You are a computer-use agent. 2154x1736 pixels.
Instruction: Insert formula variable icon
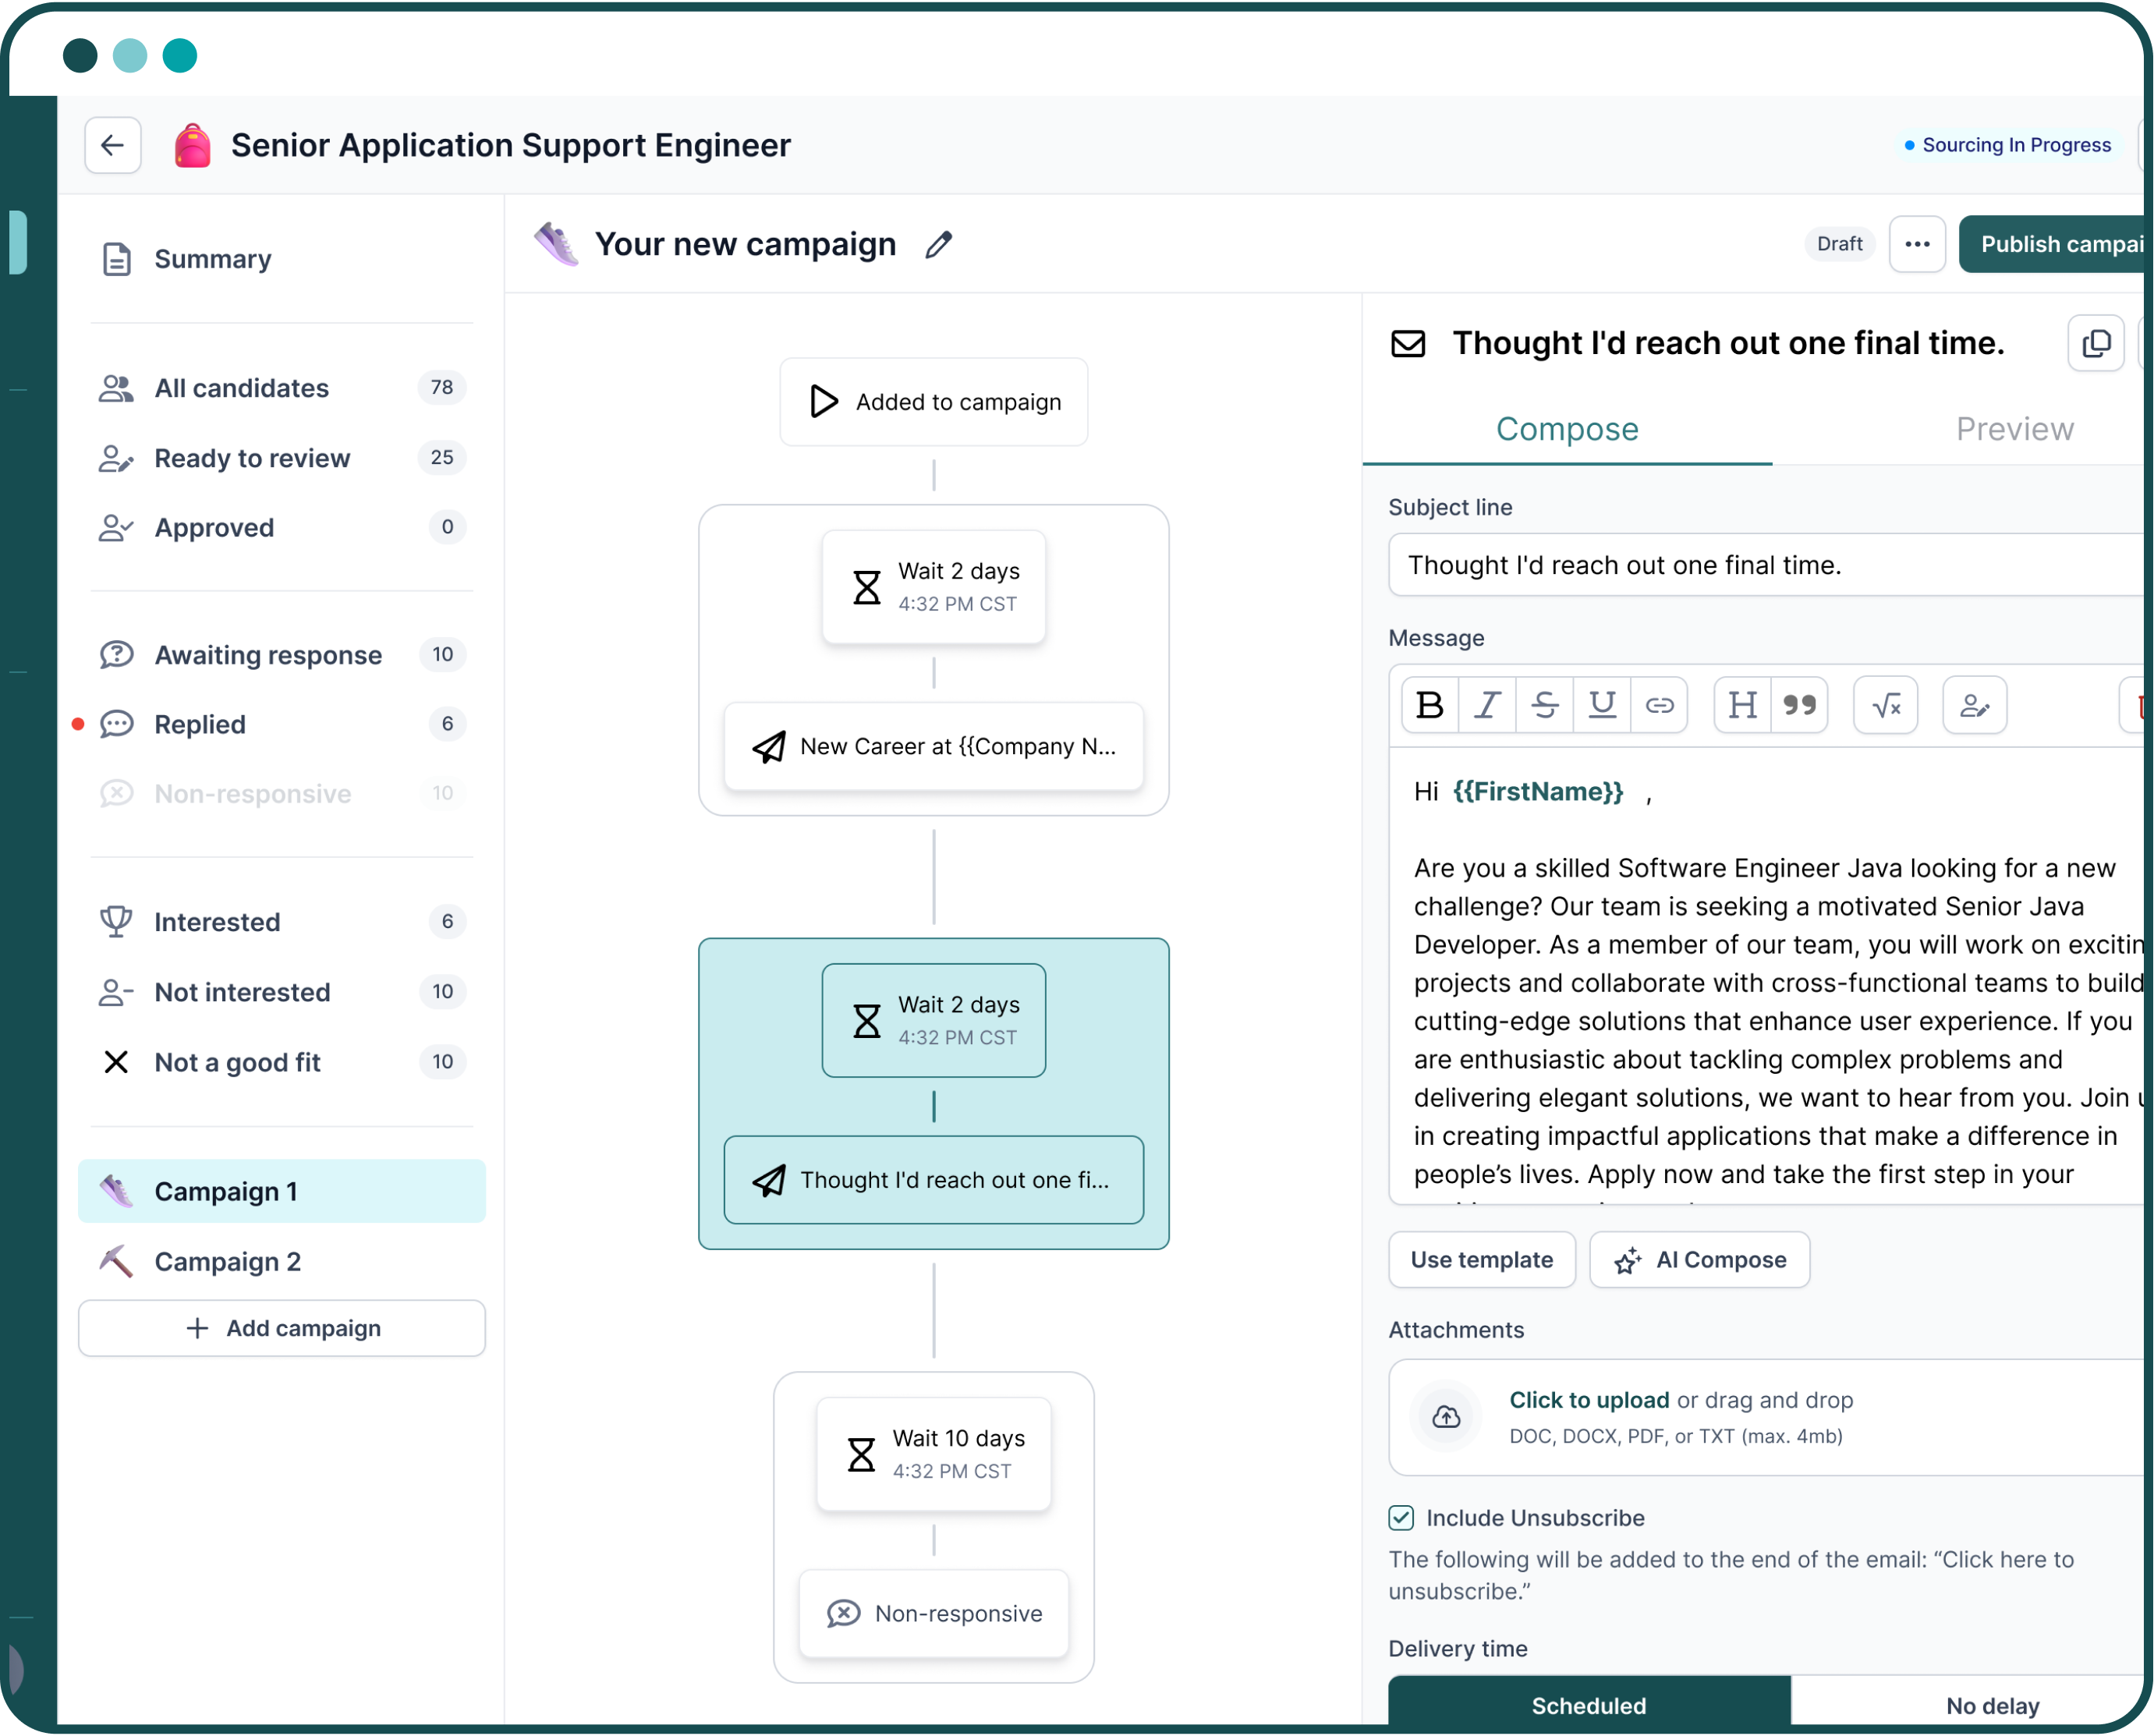1885,705
